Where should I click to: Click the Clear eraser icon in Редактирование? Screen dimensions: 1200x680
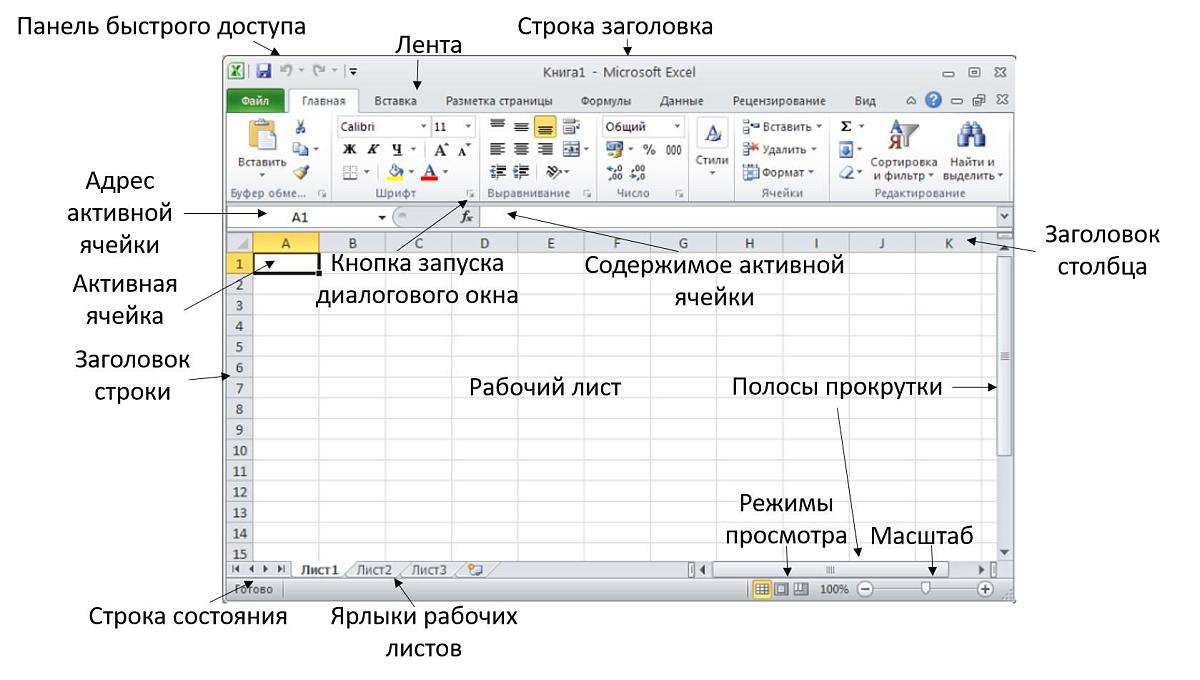coord(846,172)
